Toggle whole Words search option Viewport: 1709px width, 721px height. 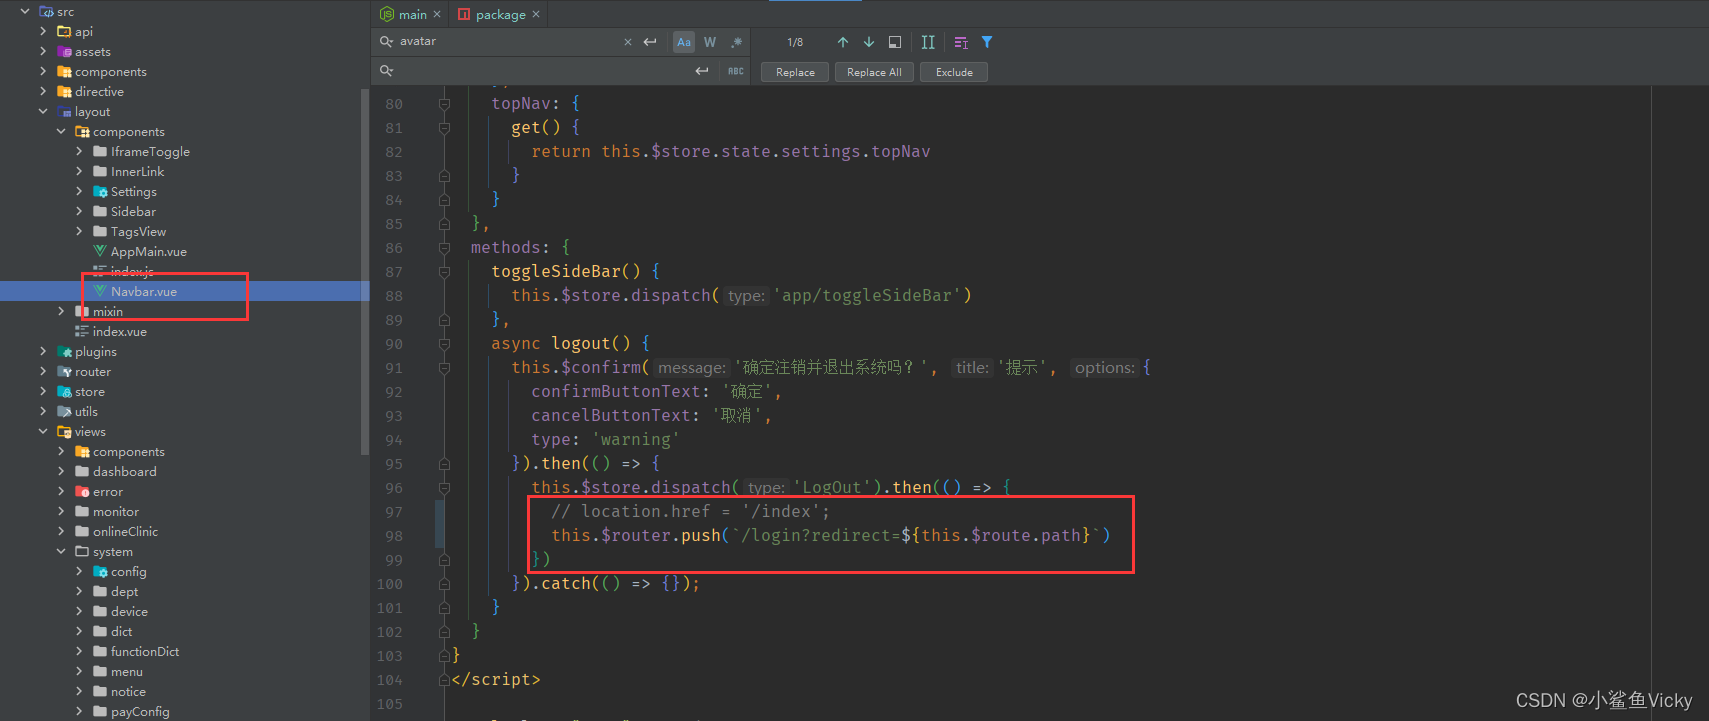pyautogui.click(x=710, y=42)
